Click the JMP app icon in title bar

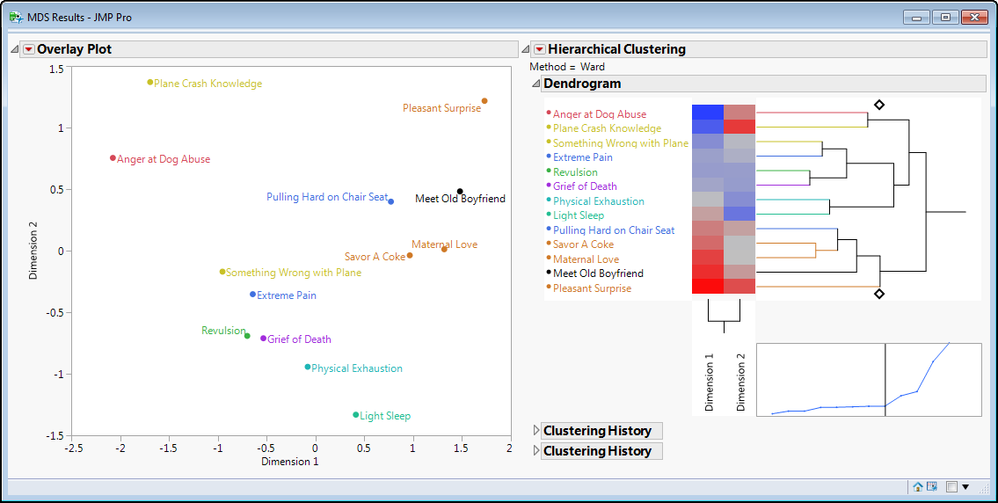pos(15,18)
